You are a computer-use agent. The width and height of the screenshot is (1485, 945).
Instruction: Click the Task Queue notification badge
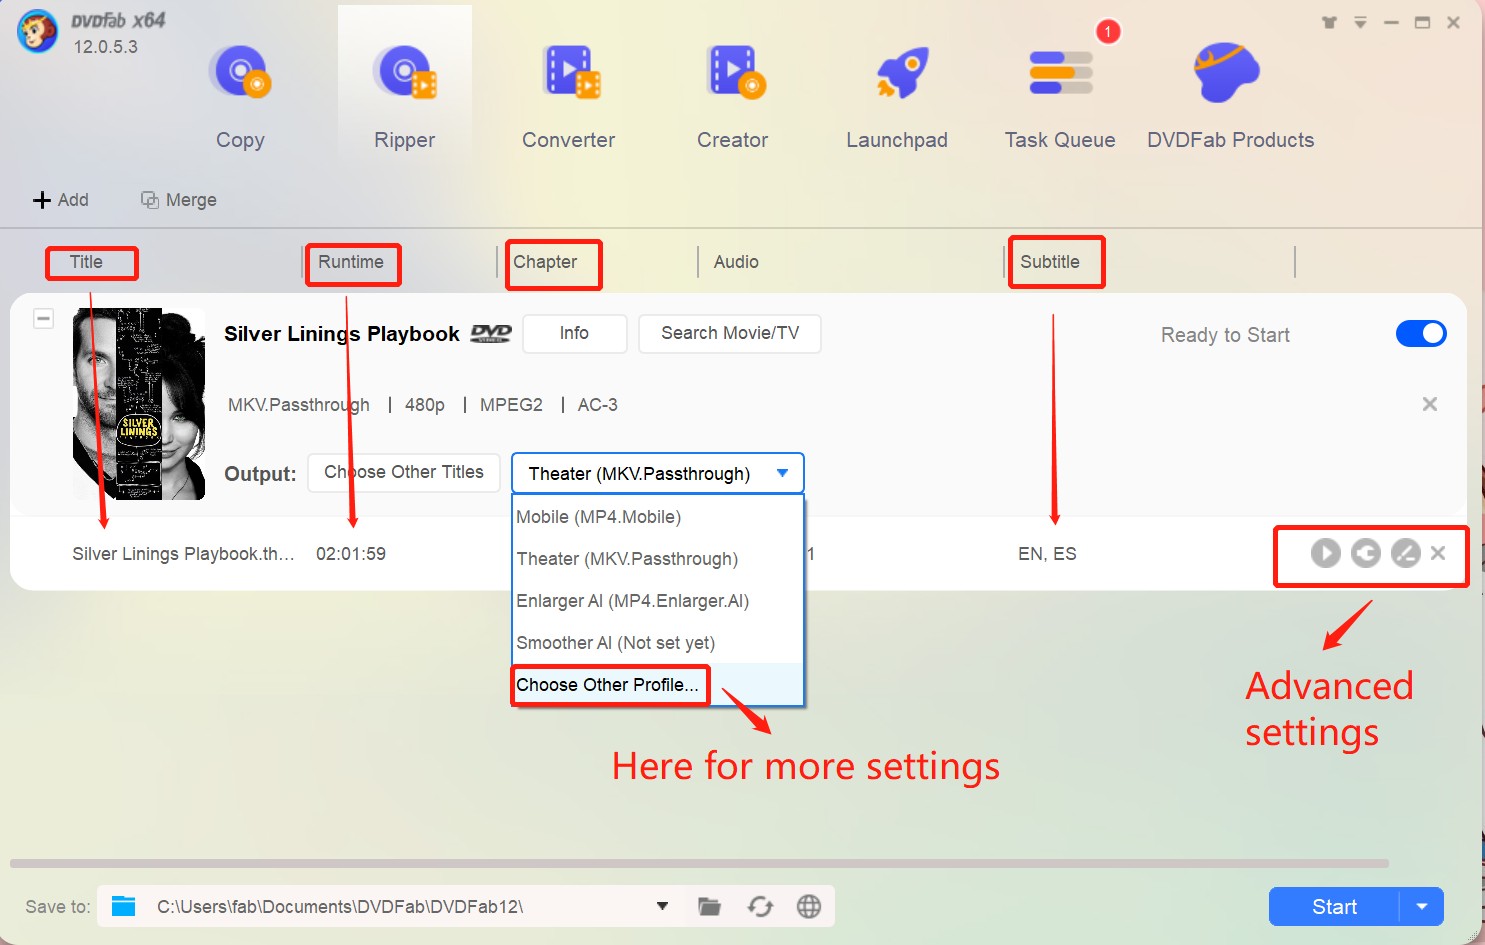pos(1108,32)
